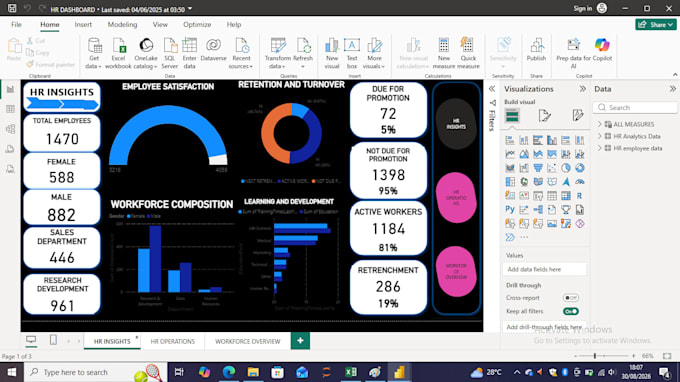Collapse the Data pane

click(672, 89)
